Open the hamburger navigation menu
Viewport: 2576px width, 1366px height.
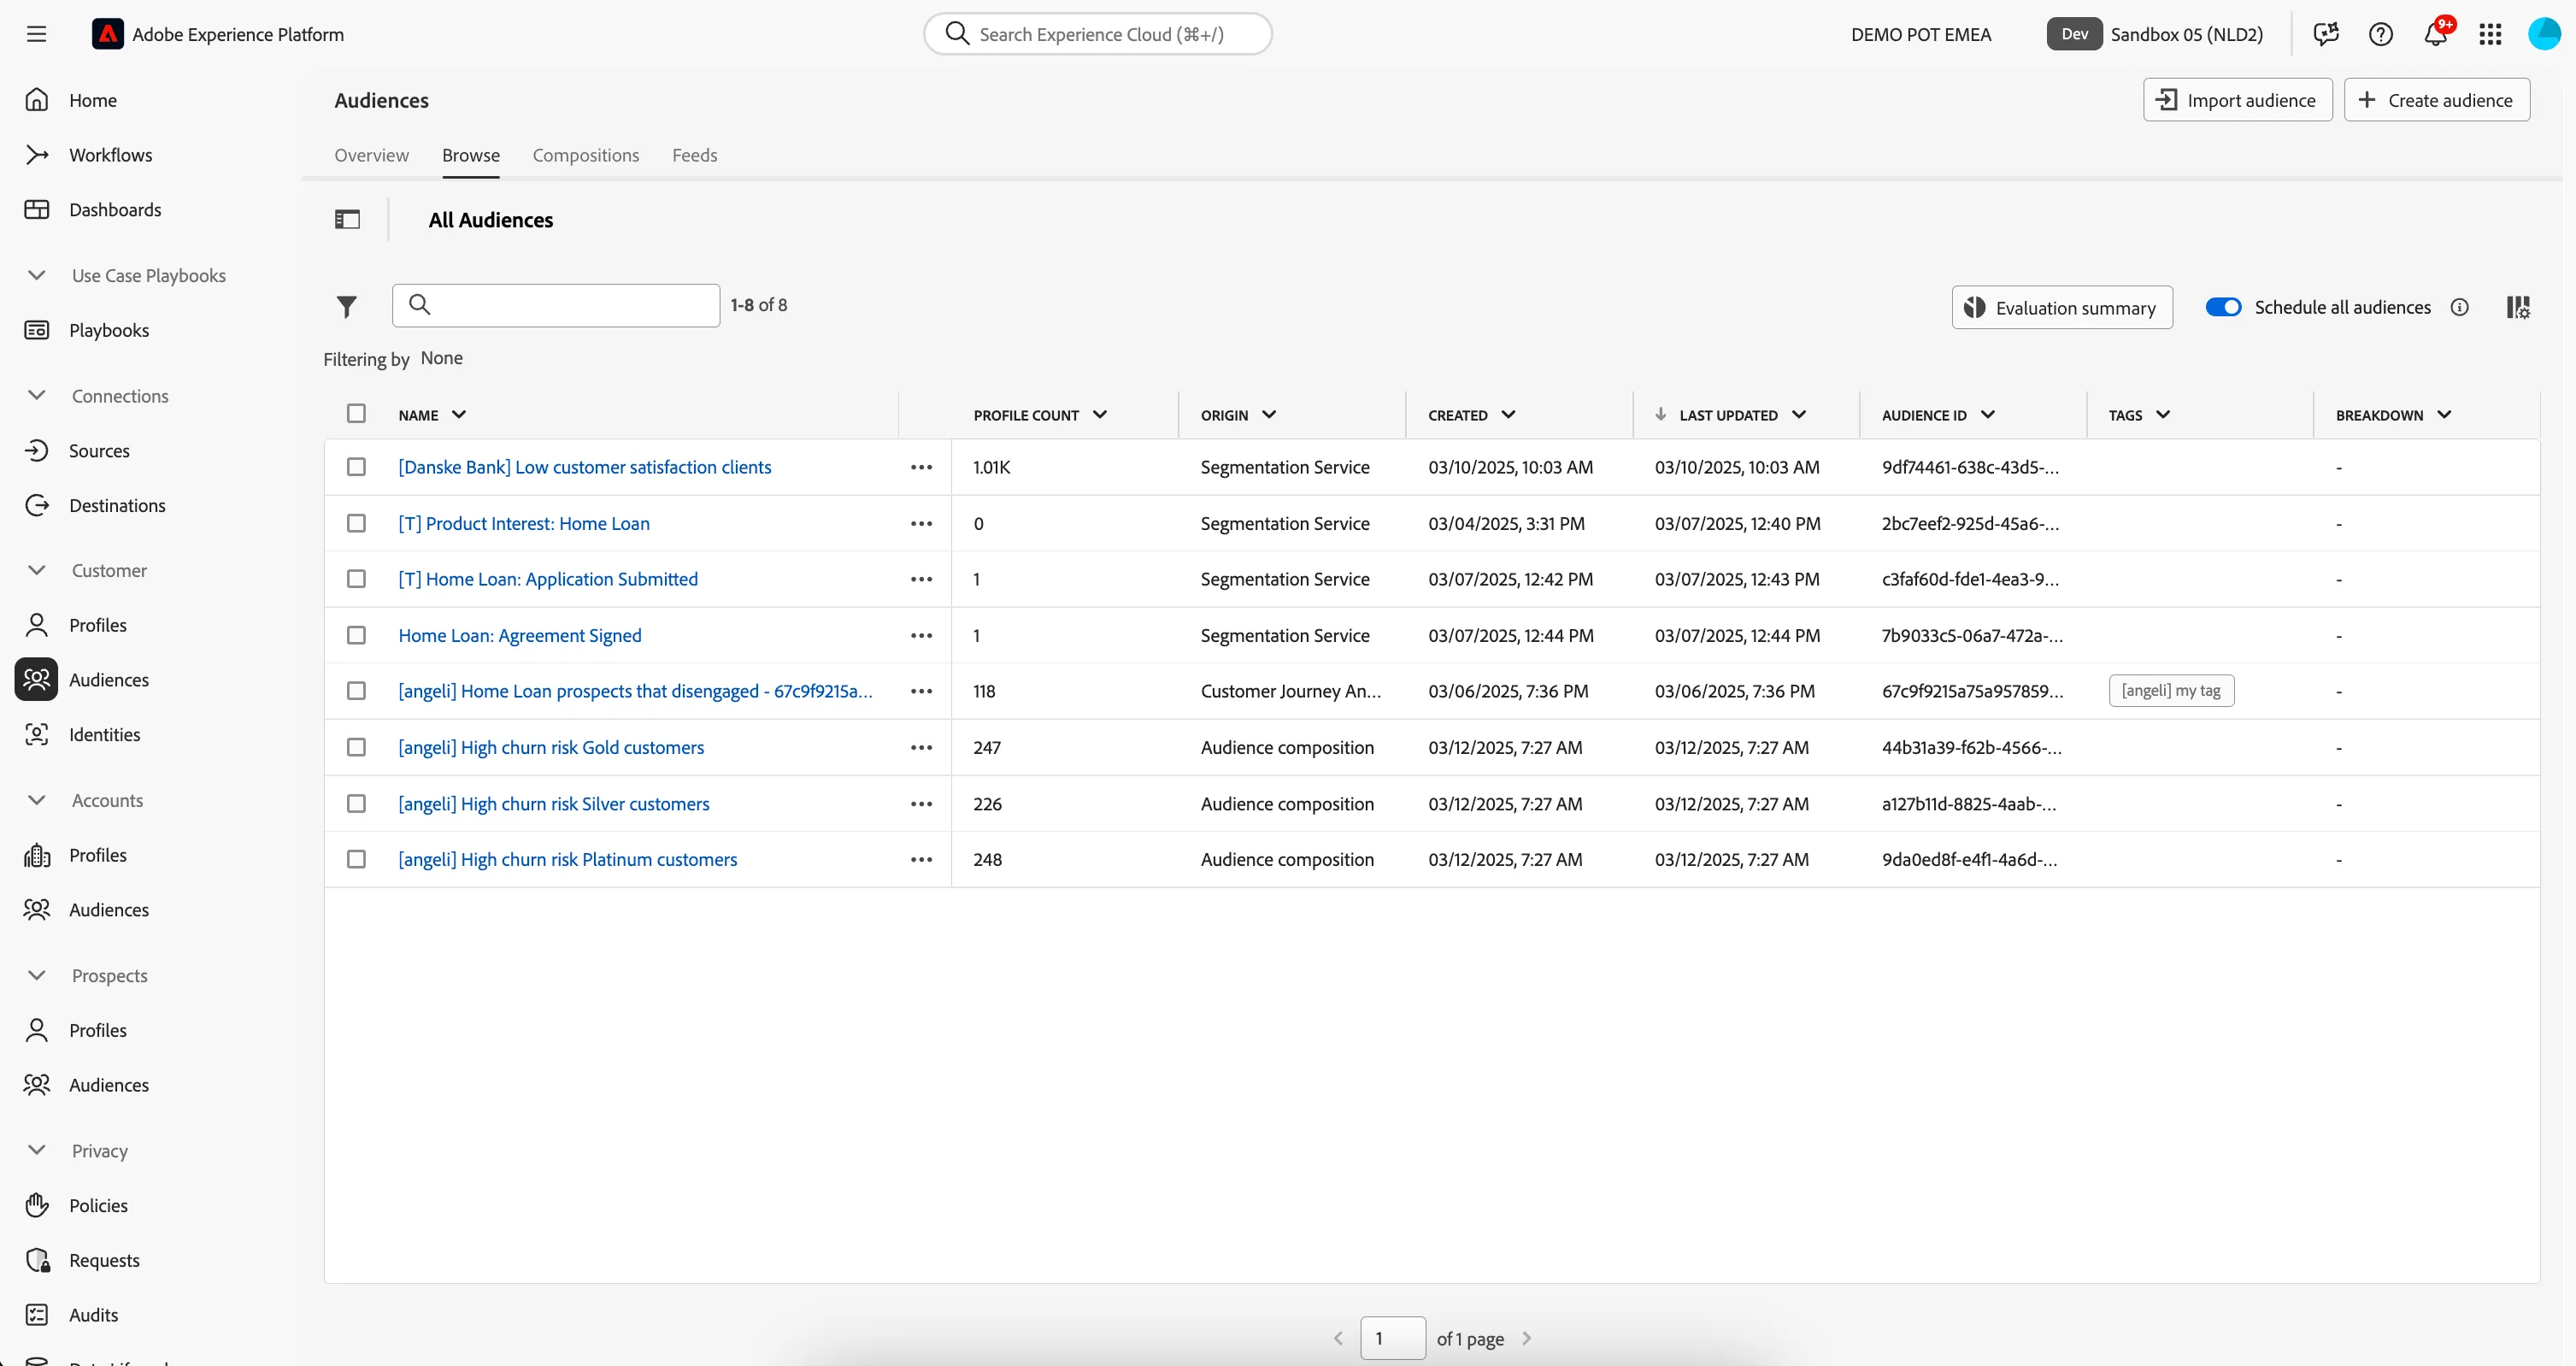point(37,34)
